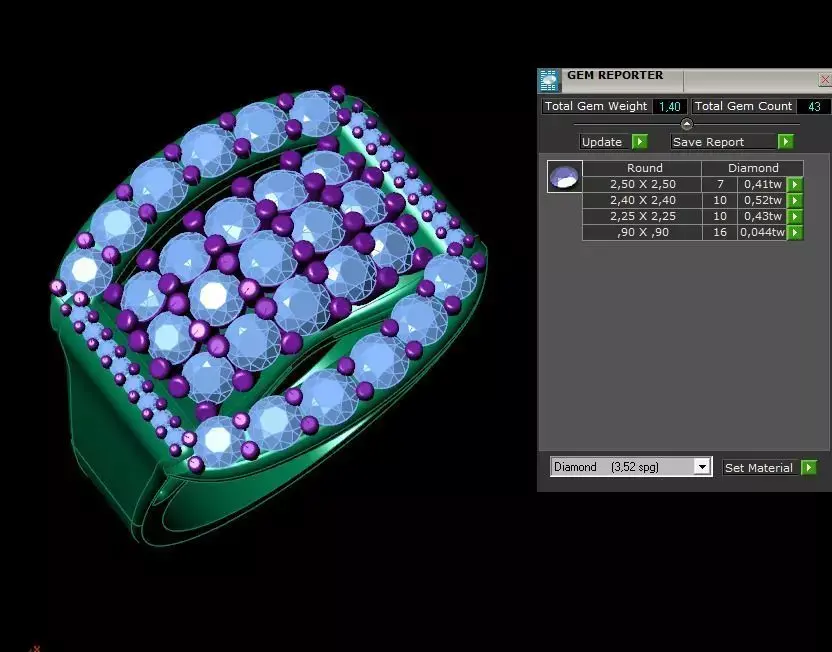Screen dimensions: 832x652
Task: Expand the panel divider arrow below Total Gem Weight
Action: click(x=686, y=123)
